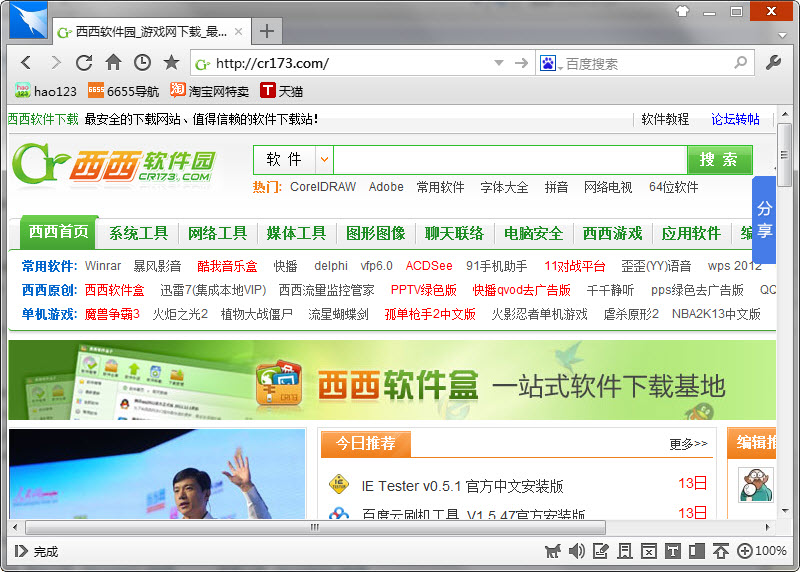The image size is (800, 572).
Task: Click the animal icon in status bar
Action: (x=553, y=551)
